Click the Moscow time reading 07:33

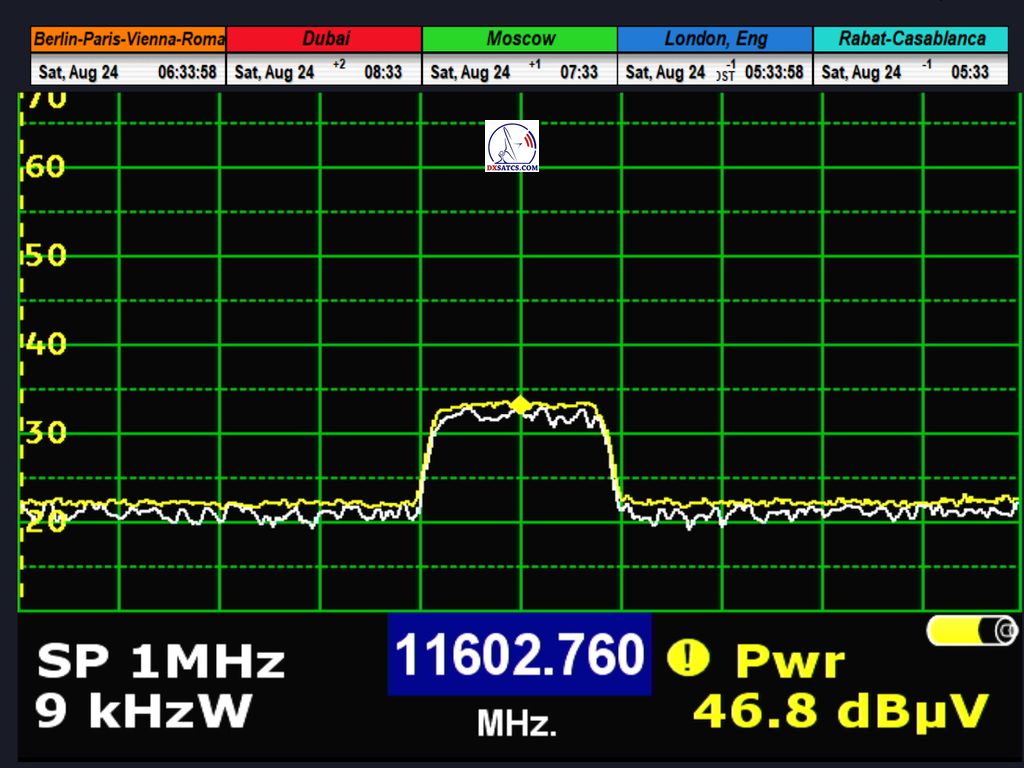point(578,72)
